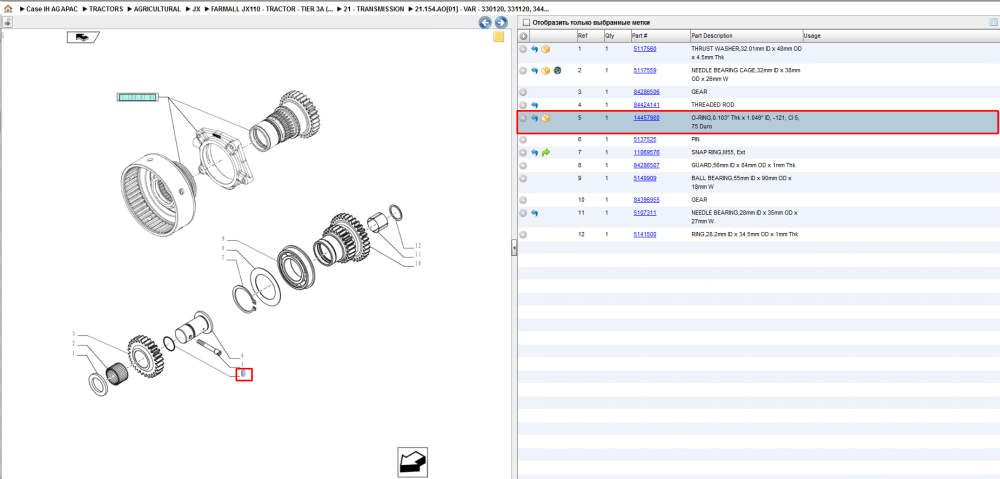Image resolution: width=1000 pixels, height=479 pixels.
Task: Open part number 5149909 link
Action: coord(645,178)
